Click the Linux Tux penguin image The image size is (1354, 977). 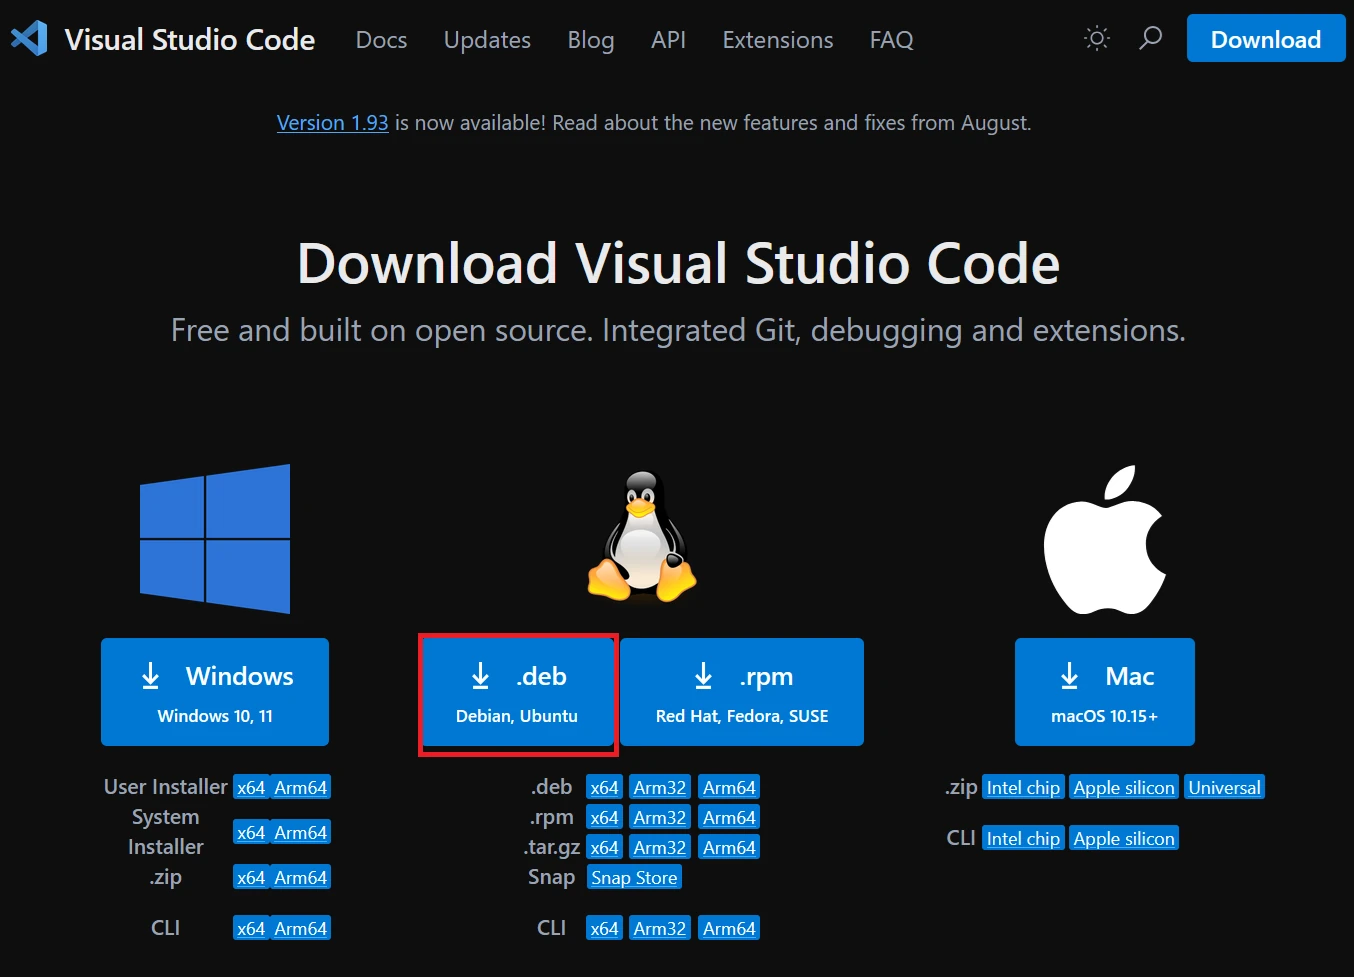[x=642, y=537]
